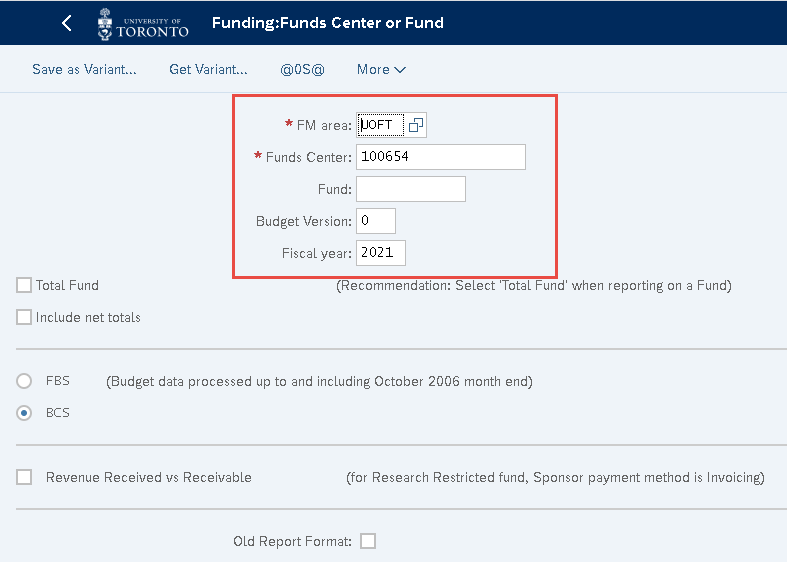Expand the More menu chevron
The image size is (787, 562).
point(400,70)
